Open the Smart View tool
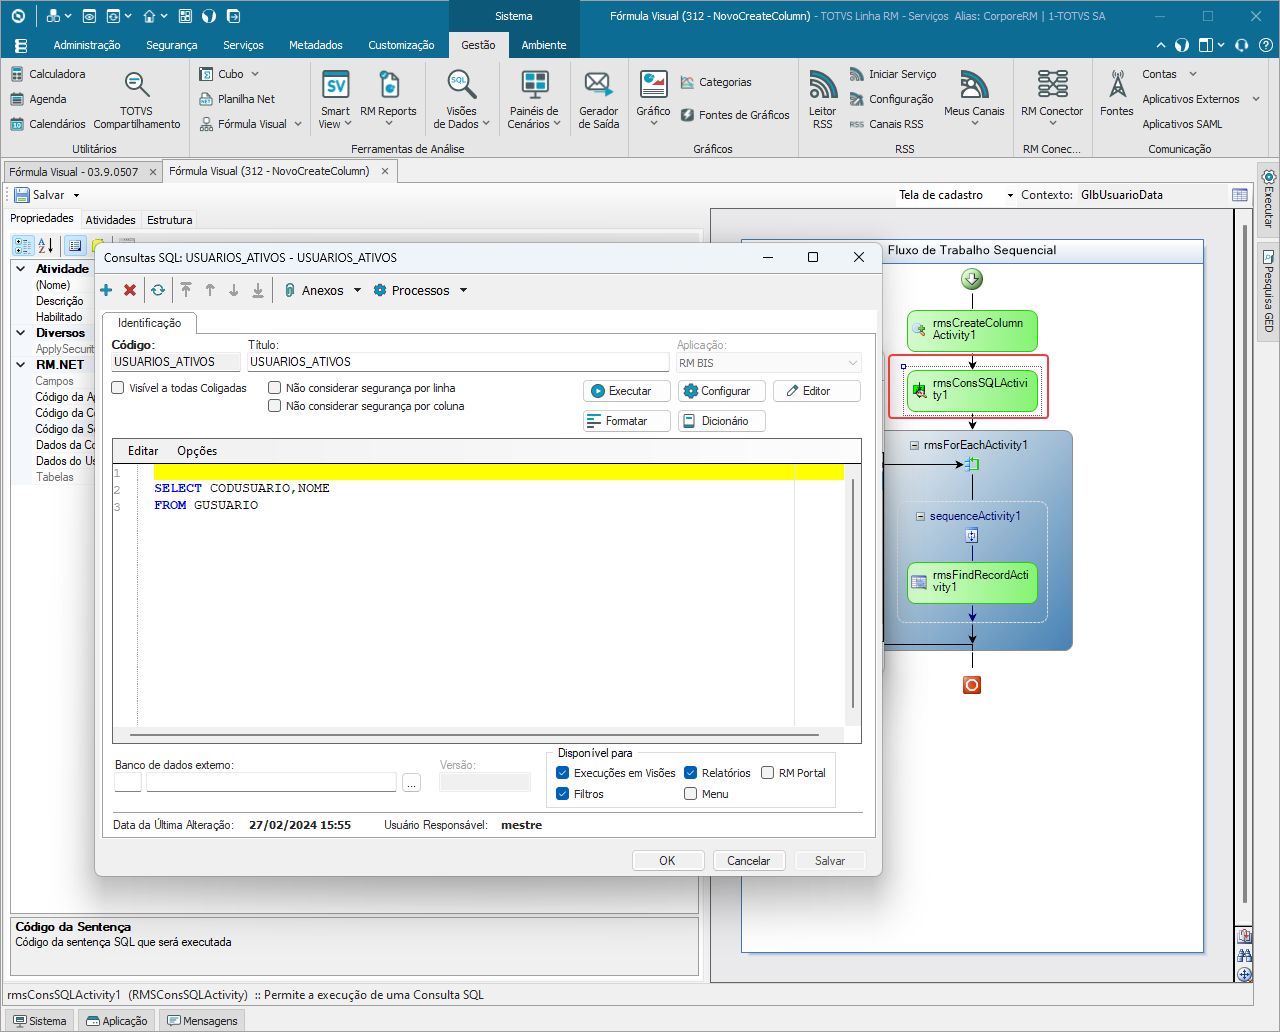Viewport: 1280px width, 1032px height. [x=335, y=101]
